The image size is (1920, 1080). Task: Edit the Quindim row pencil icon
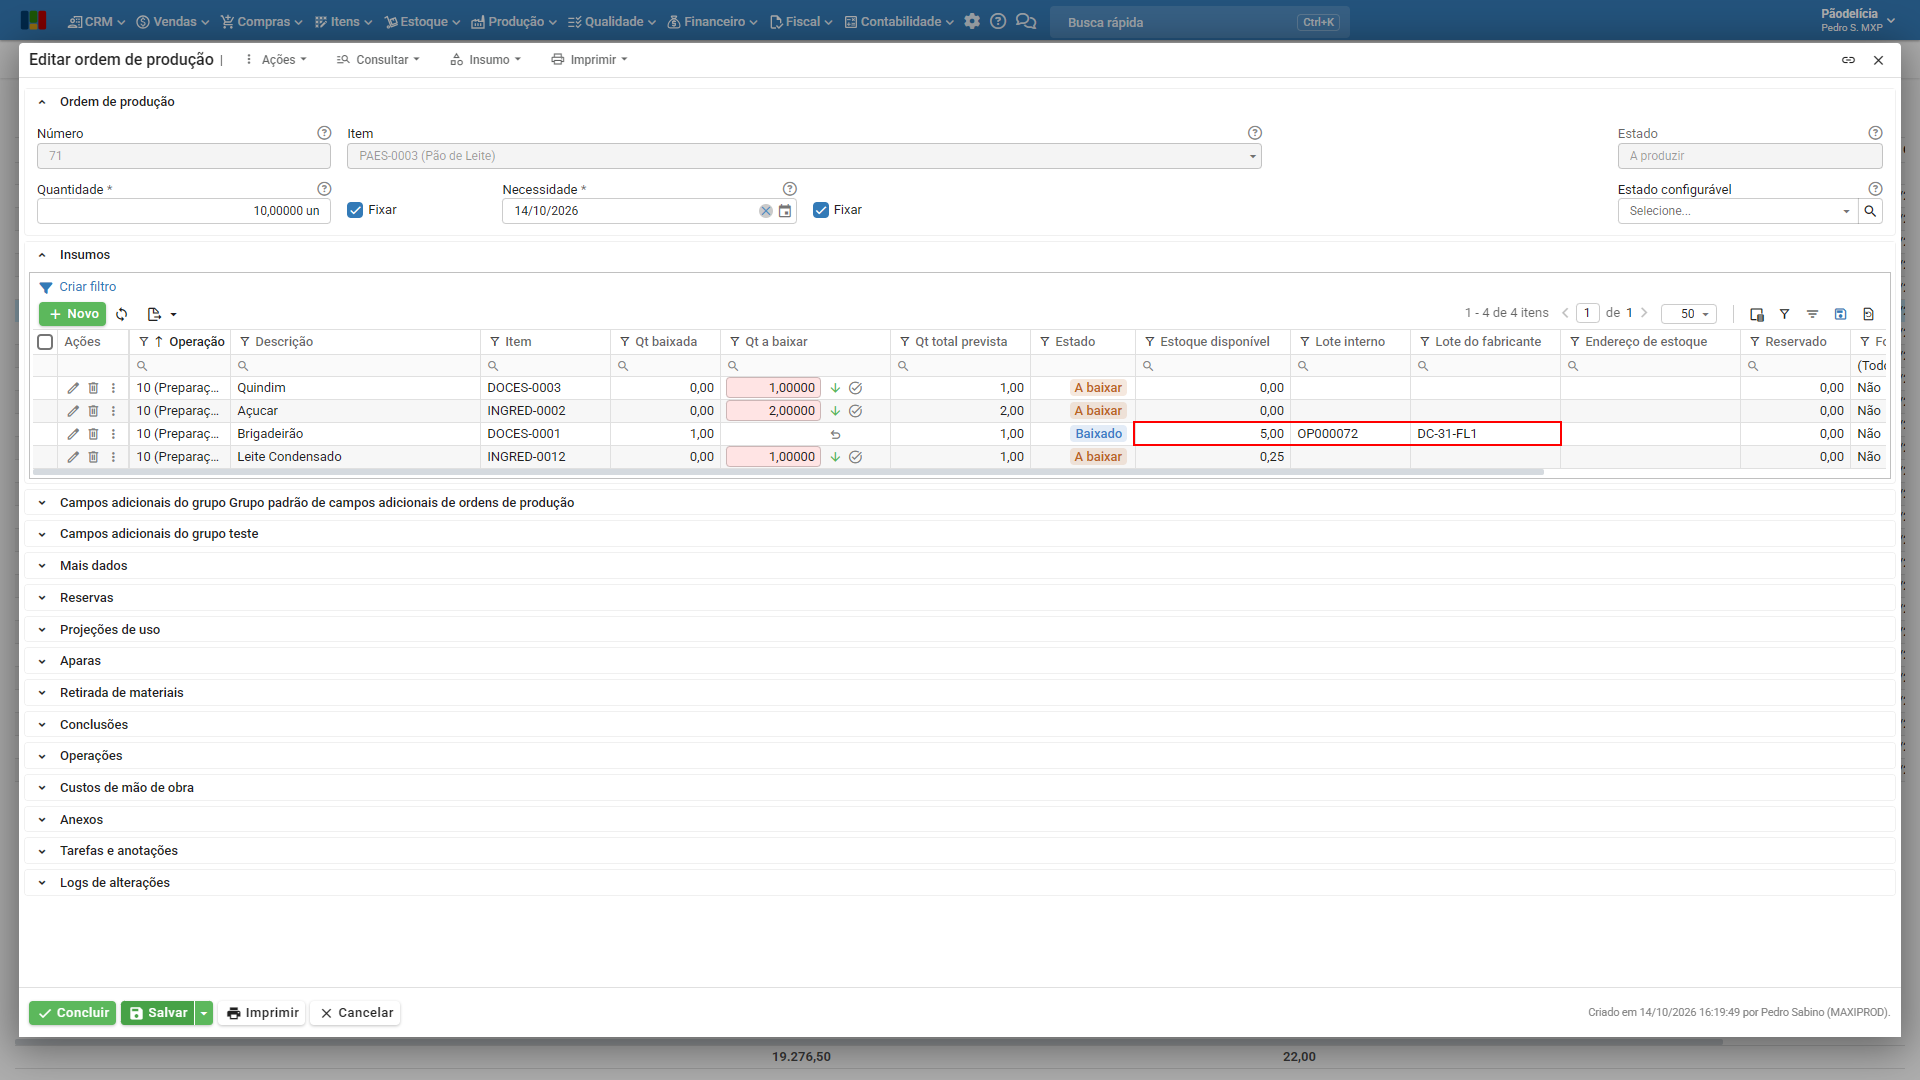73,388
